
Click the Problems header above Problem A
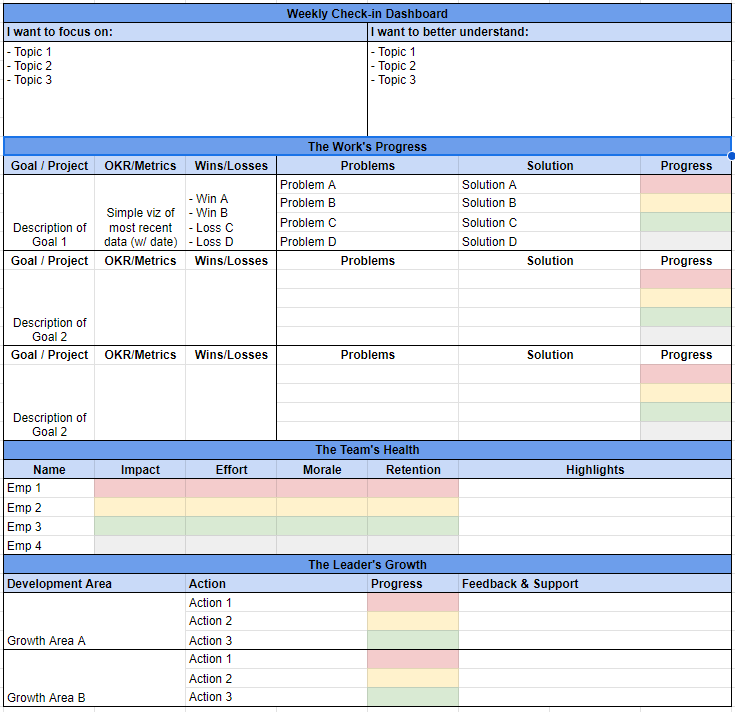368,165
